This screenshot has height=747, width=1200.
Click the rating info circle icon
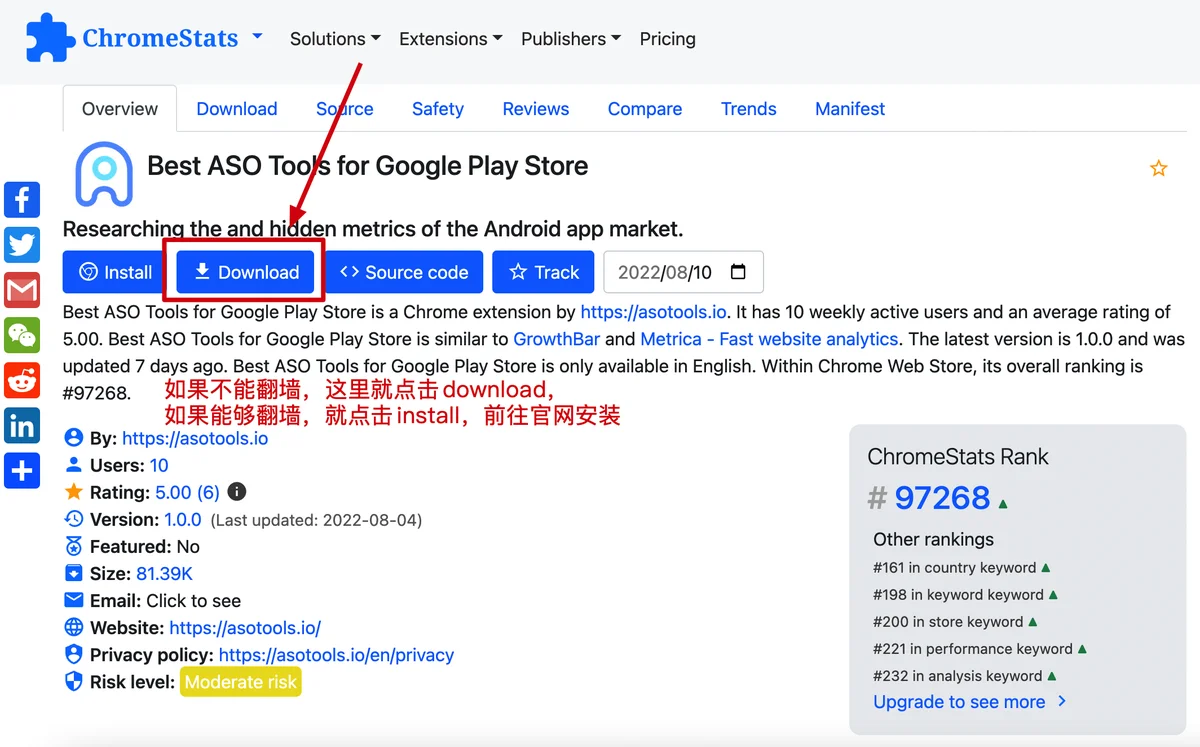[x=236, y=492]
